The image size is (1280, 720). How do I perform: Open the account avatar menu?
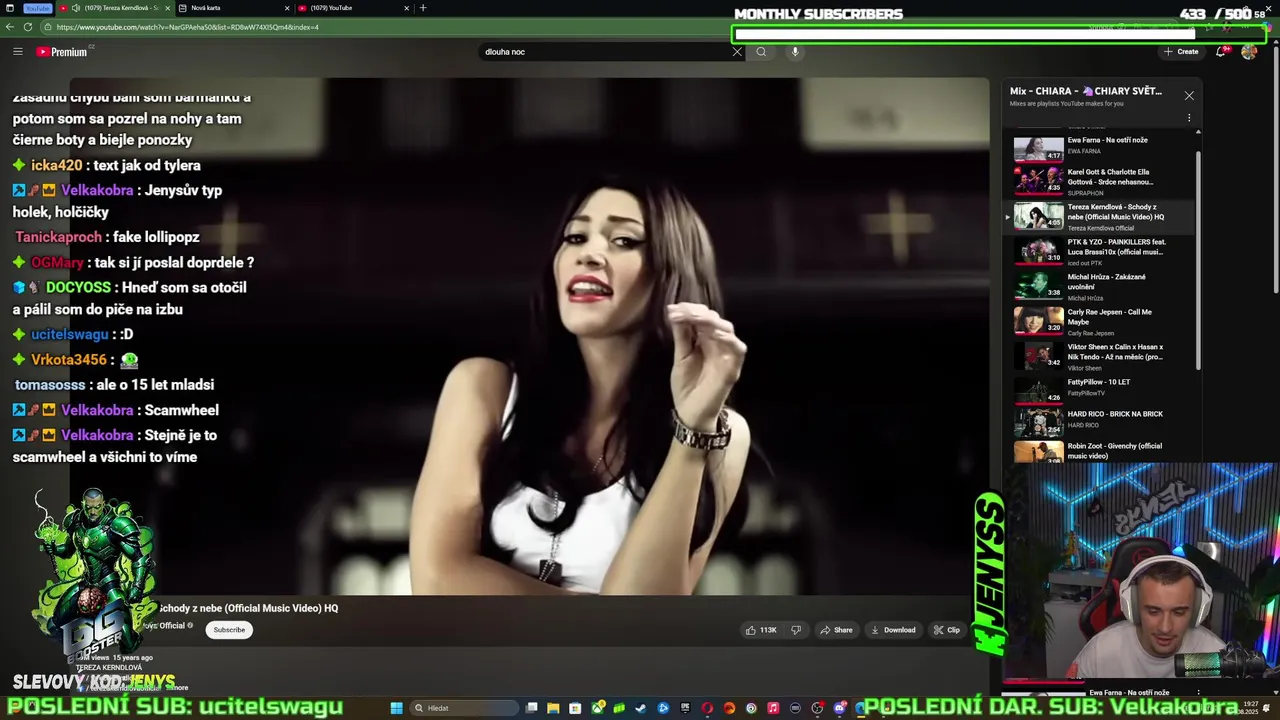[1249, 52]
